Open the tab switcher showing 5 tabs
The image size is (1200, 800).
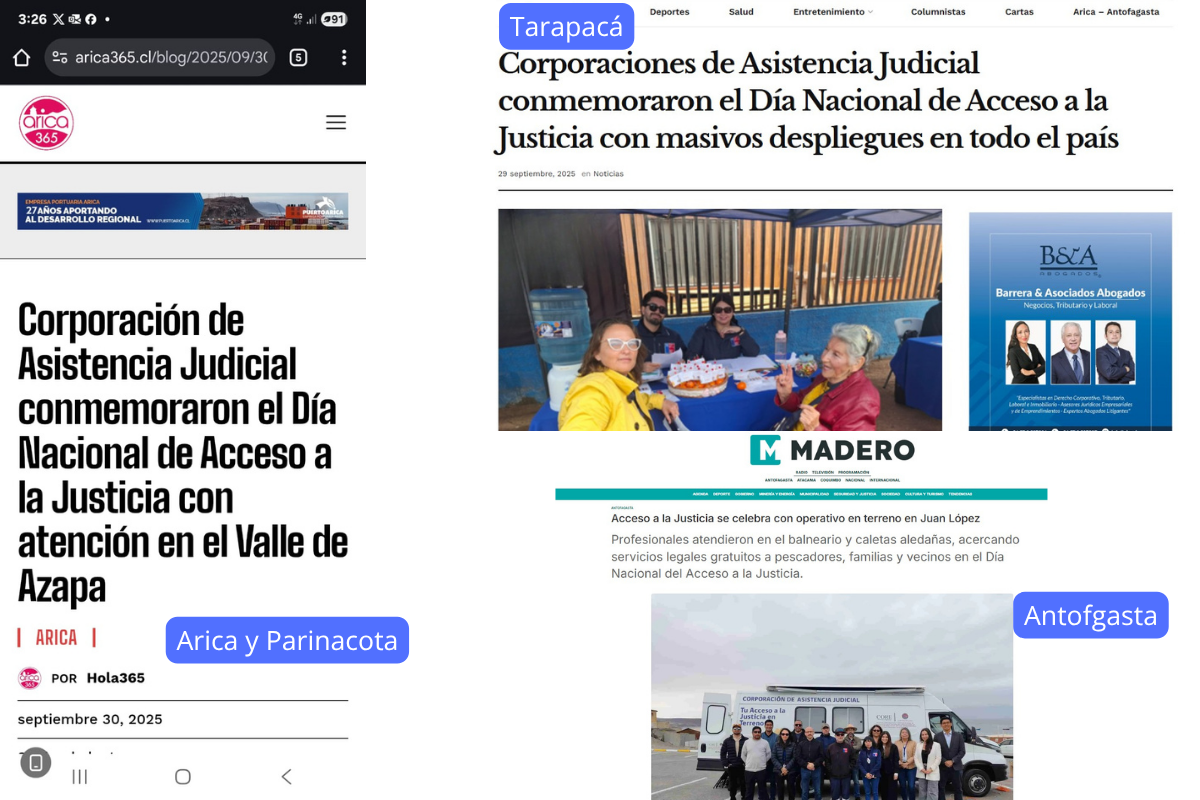coord(297,57)
